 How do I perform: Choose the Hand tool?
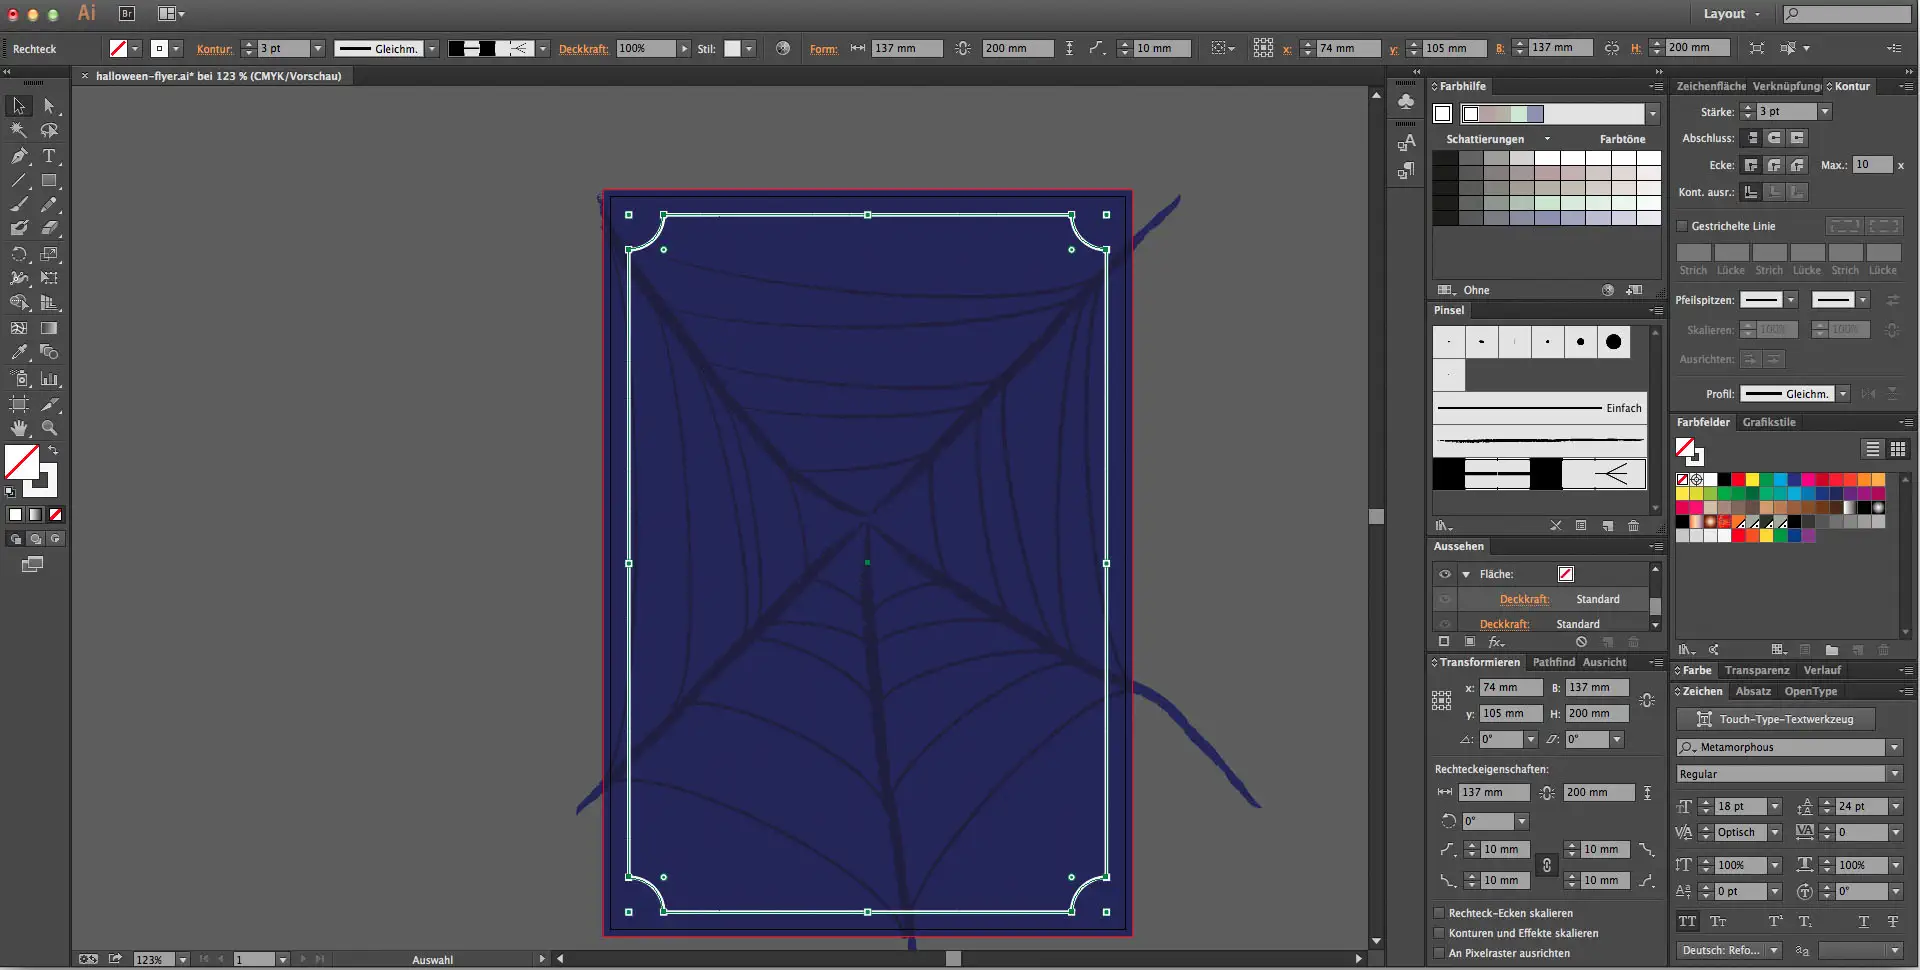[x=19, y=428]
